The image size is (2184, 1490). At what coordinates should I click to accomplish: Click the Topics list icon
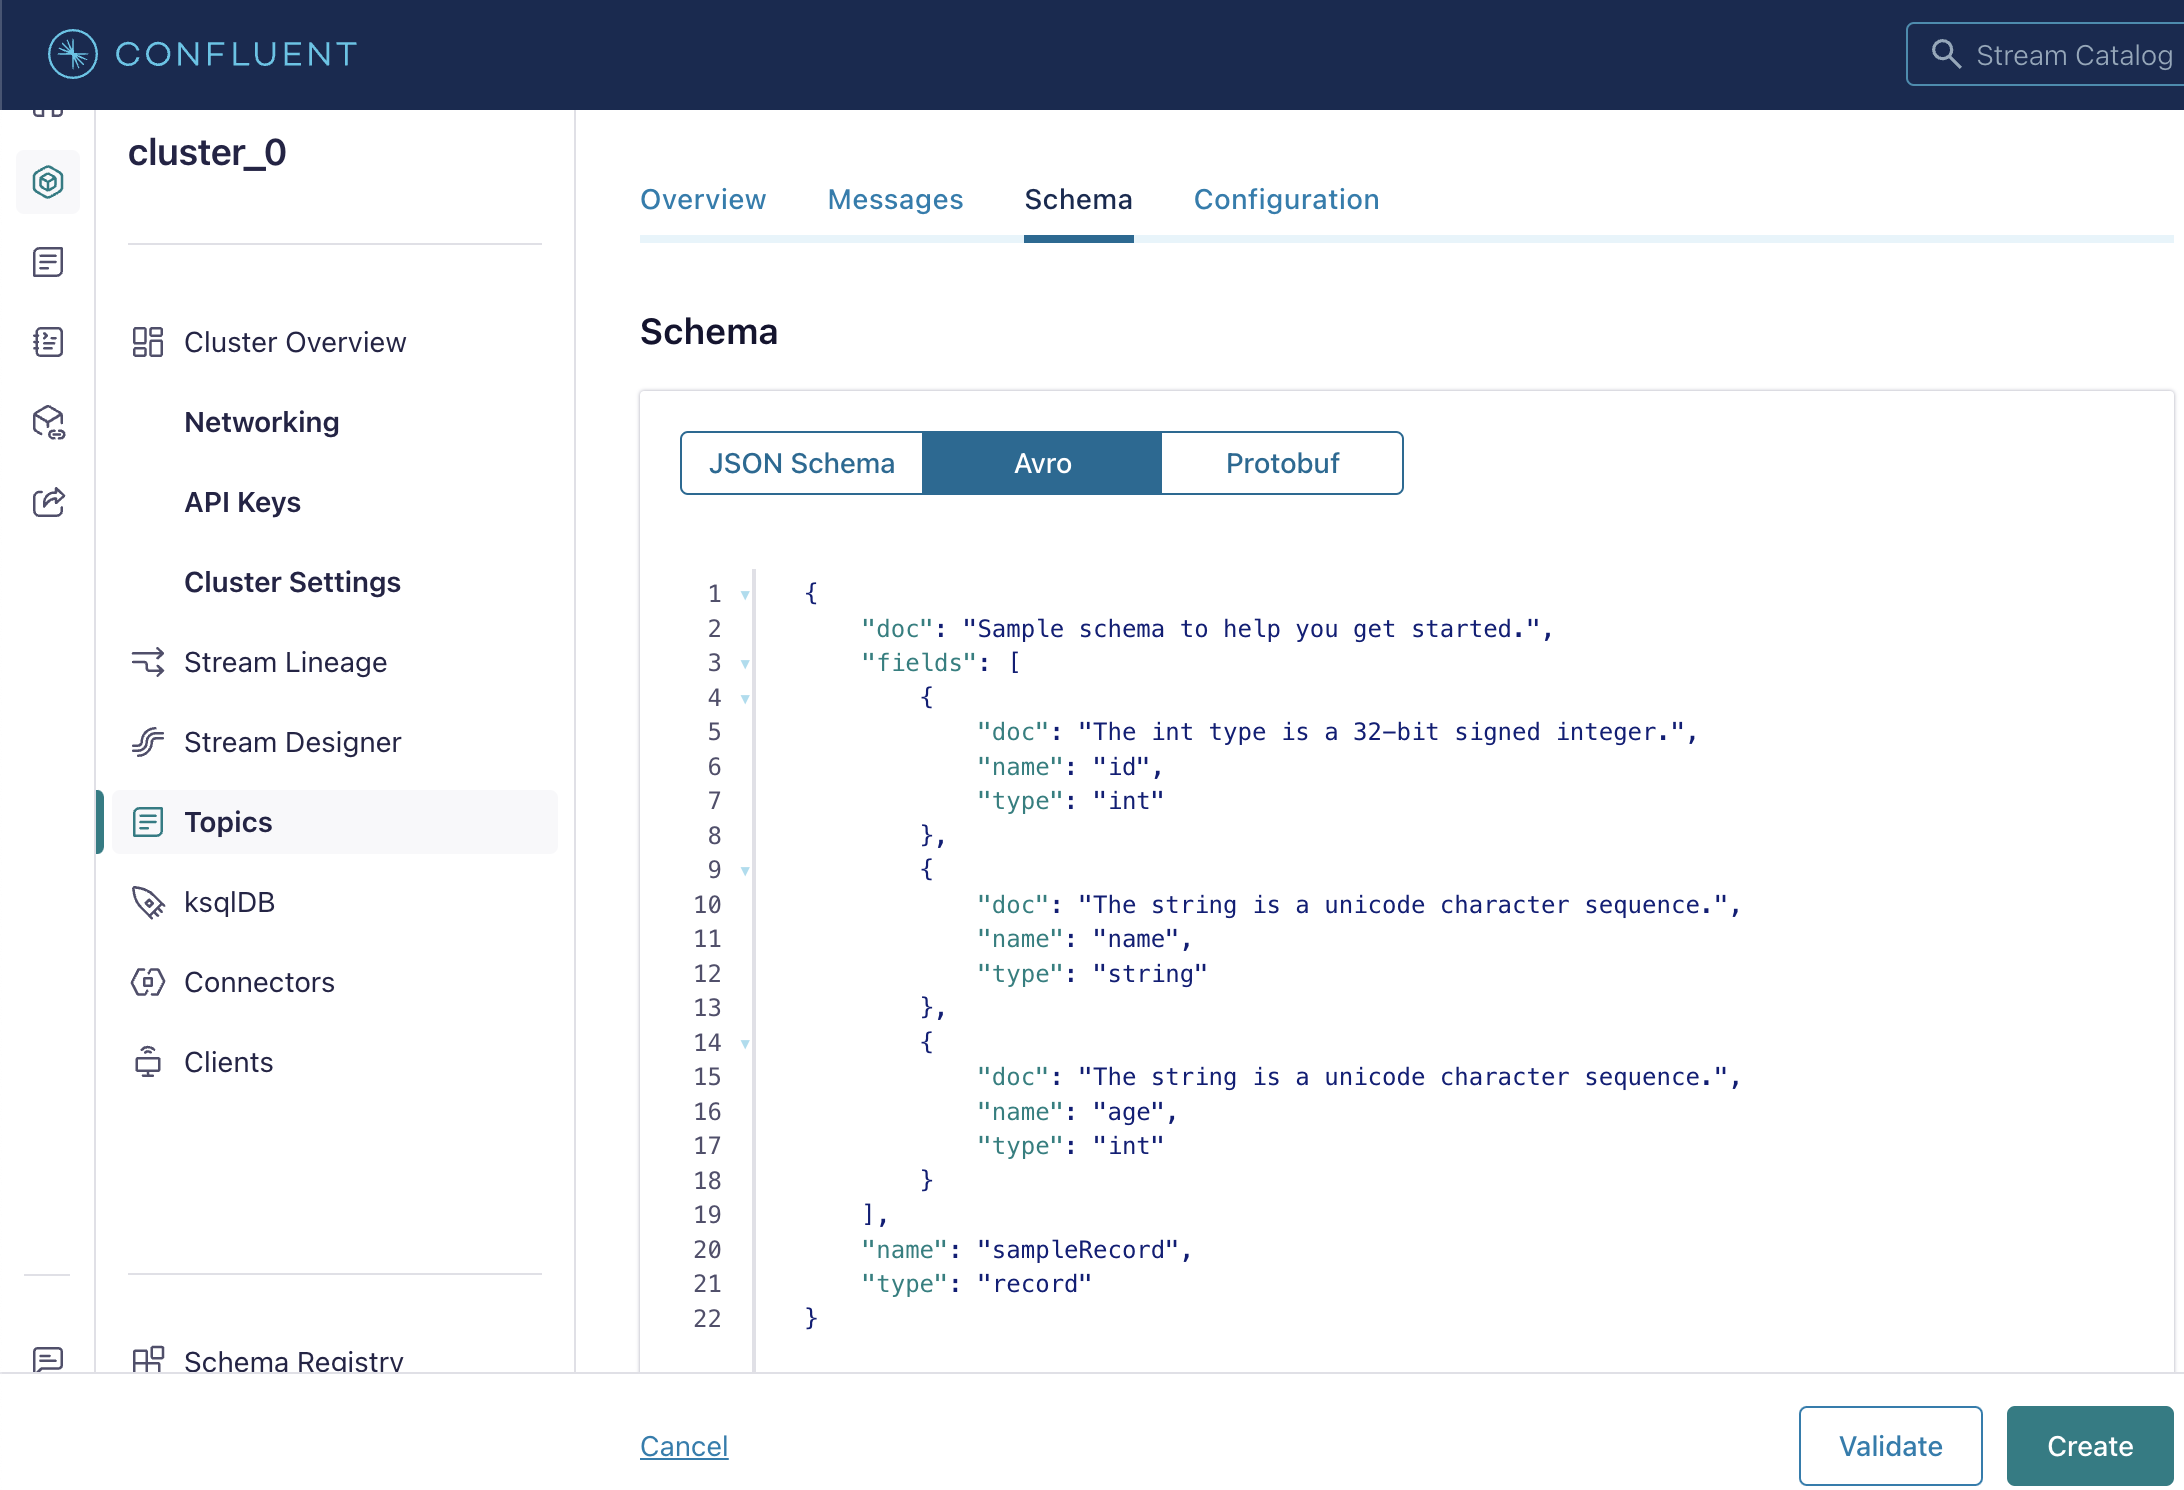coord(148,822)
